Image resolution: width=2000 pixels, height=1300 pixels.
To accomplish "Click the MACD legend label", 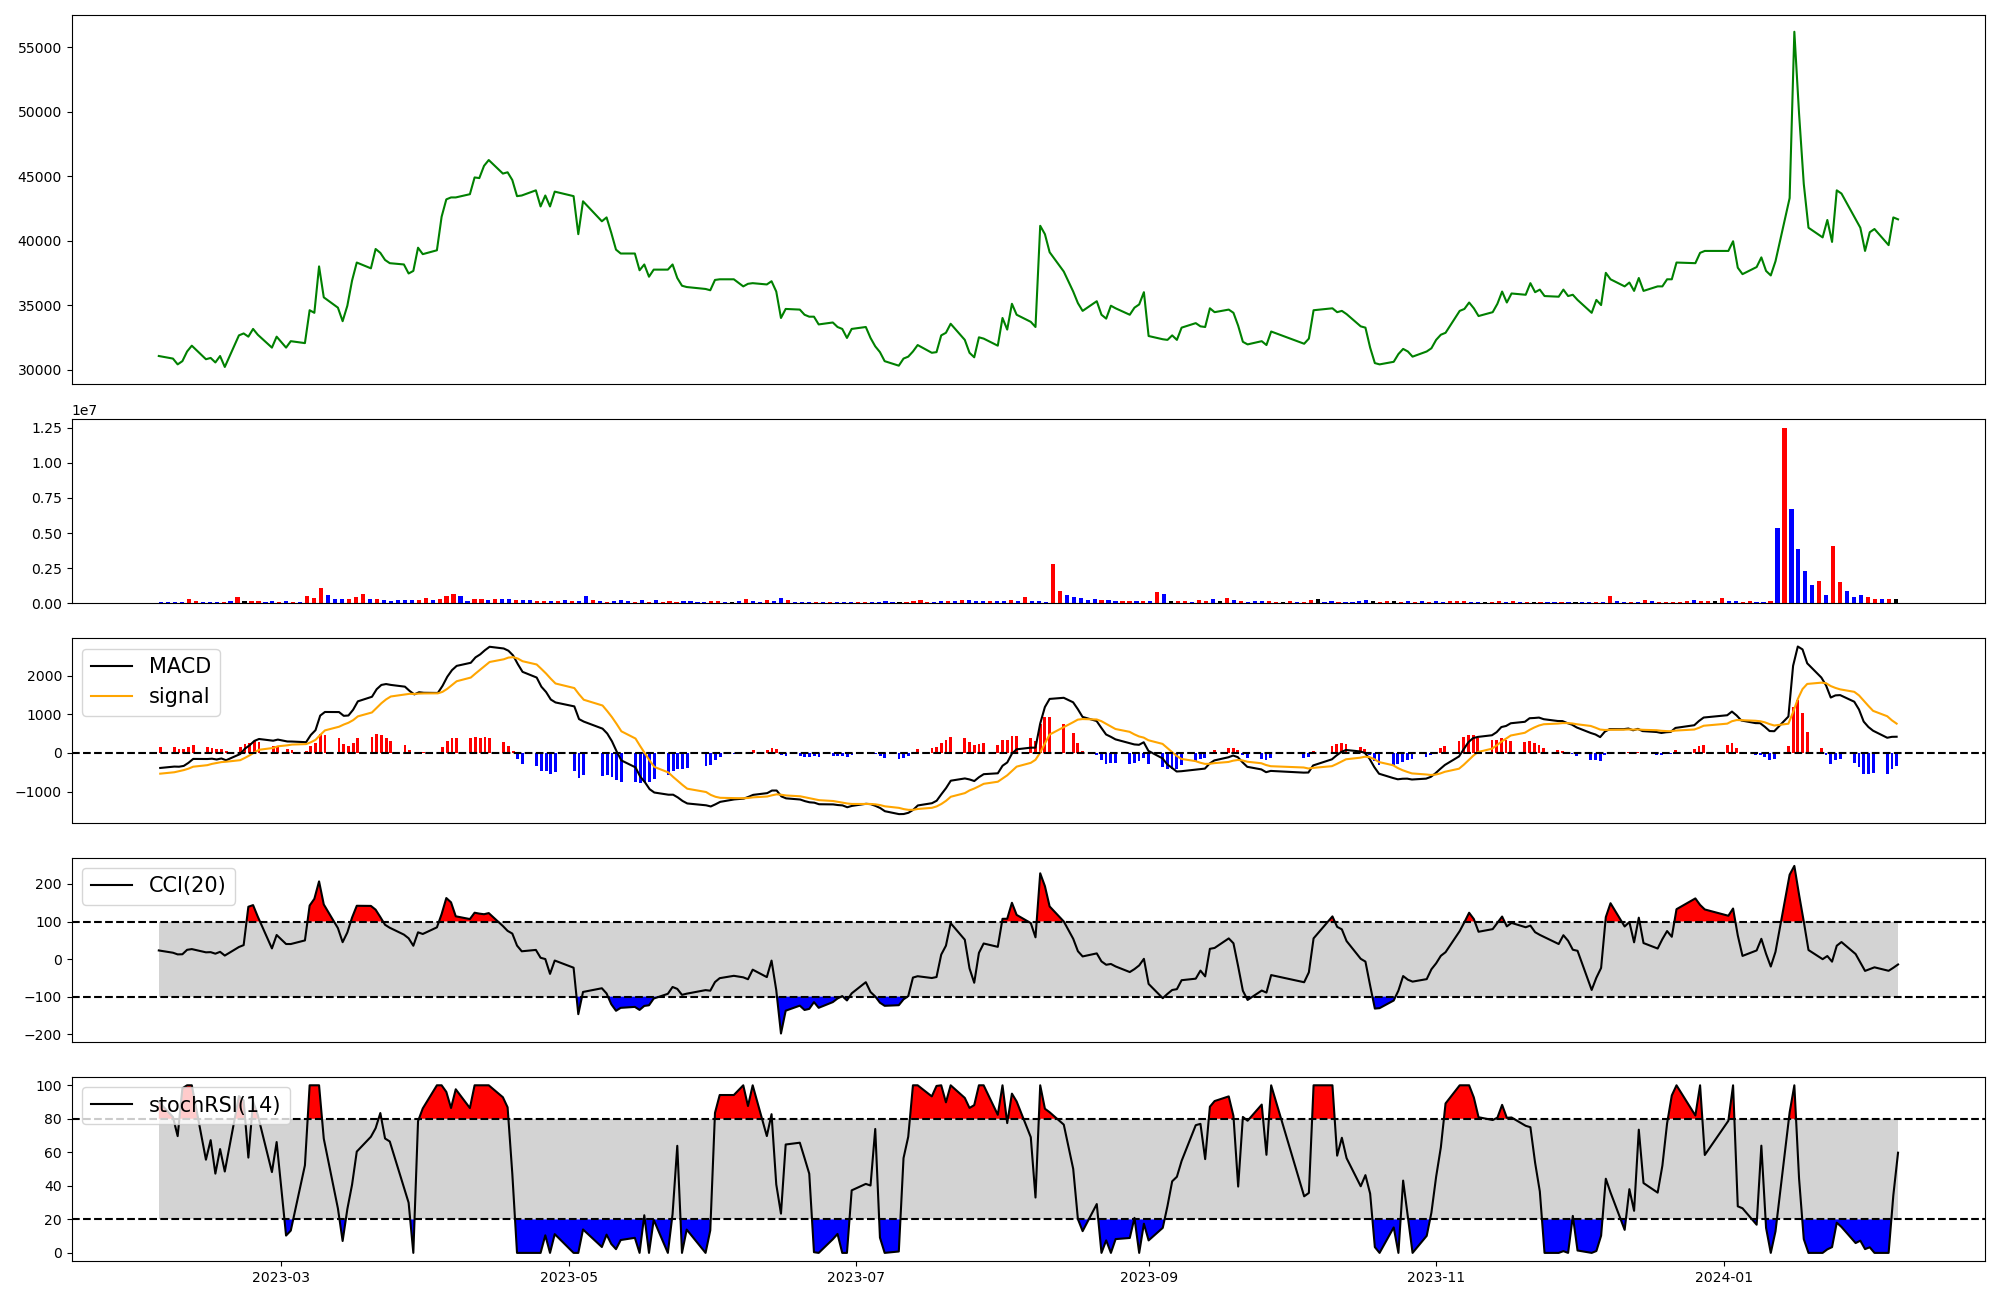I will point(179,666).
